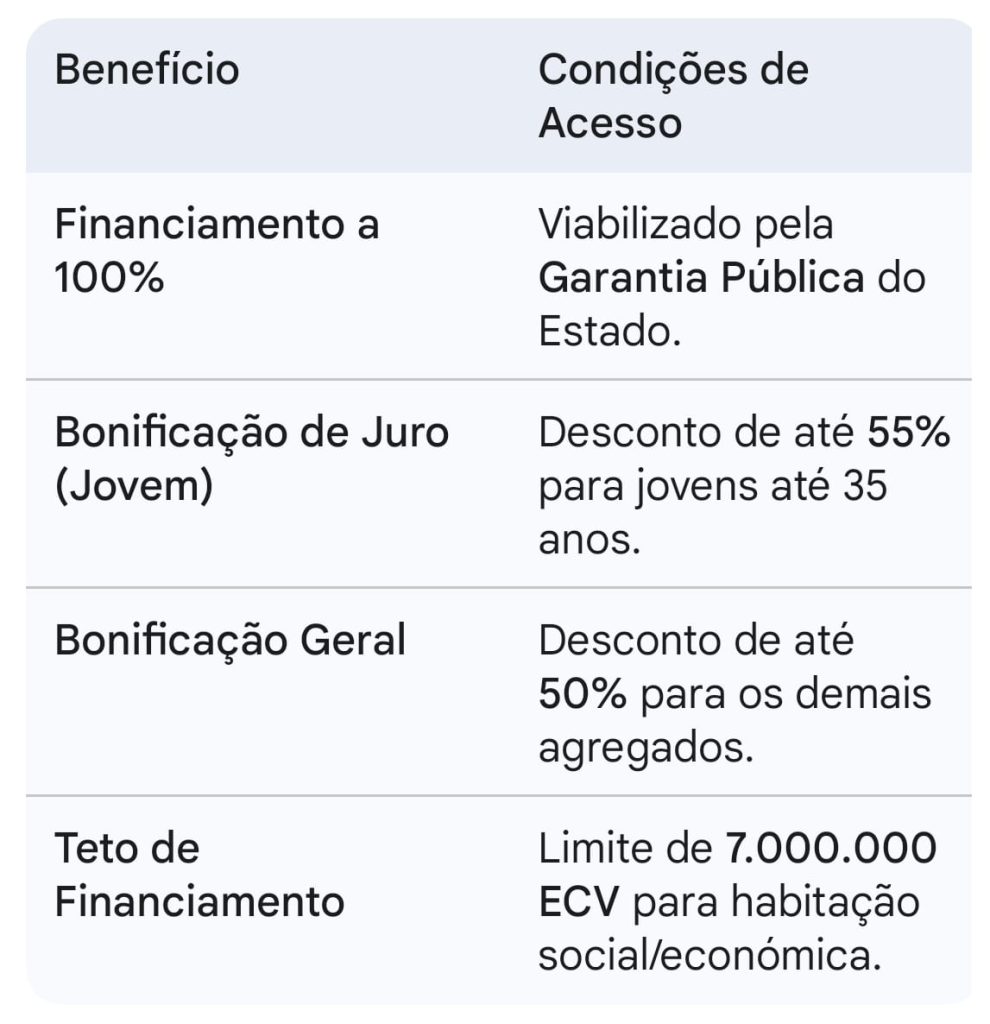Click the "(Jovem)" text
The width and height of the screenshot is (990, 1024).
tap(133, 488)
